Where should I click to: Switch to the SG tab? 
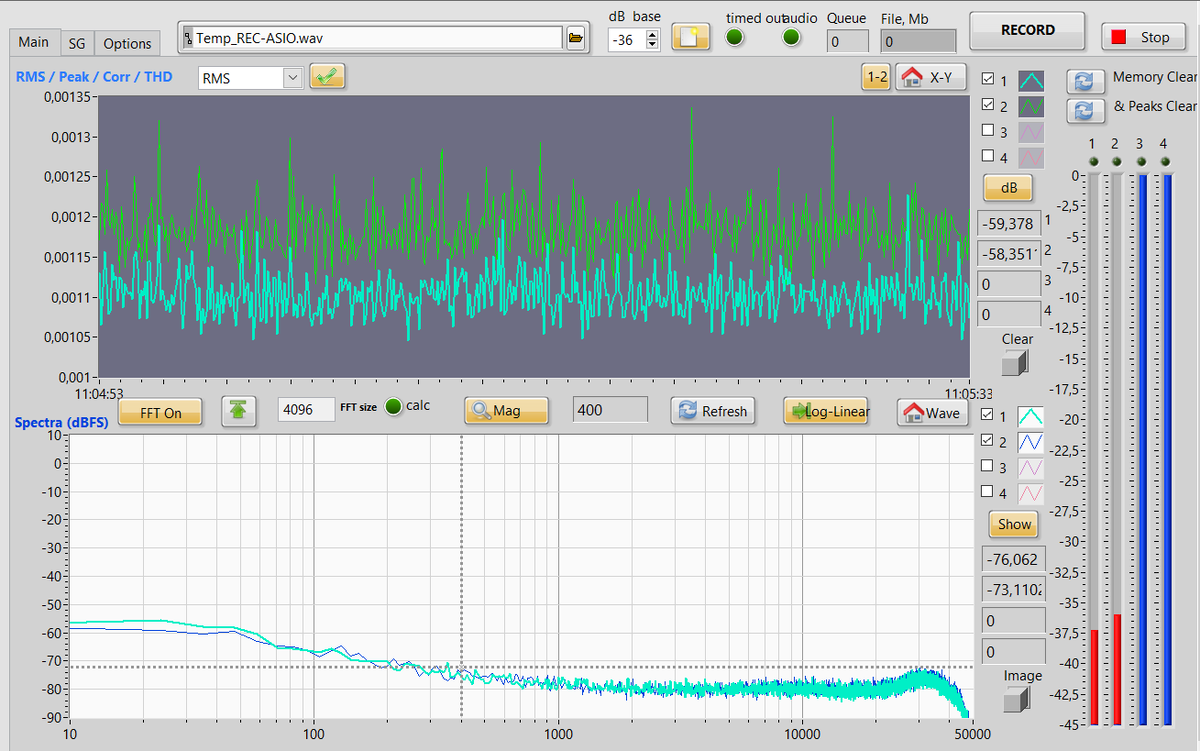pos(76,43)
